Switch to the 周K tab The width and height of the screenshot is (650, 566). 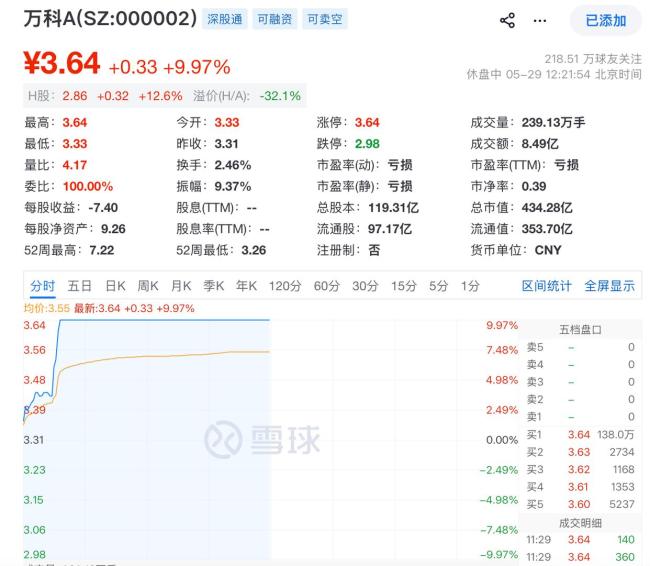coord(148,286)
